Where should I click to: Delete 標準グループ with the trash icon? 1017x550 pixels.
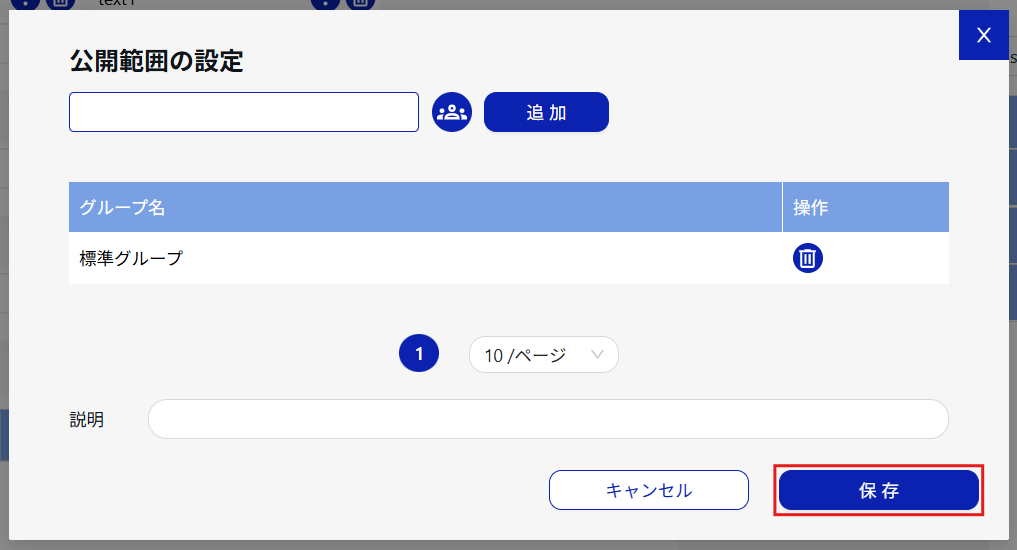pyautogui.click(x=808, y=258)
